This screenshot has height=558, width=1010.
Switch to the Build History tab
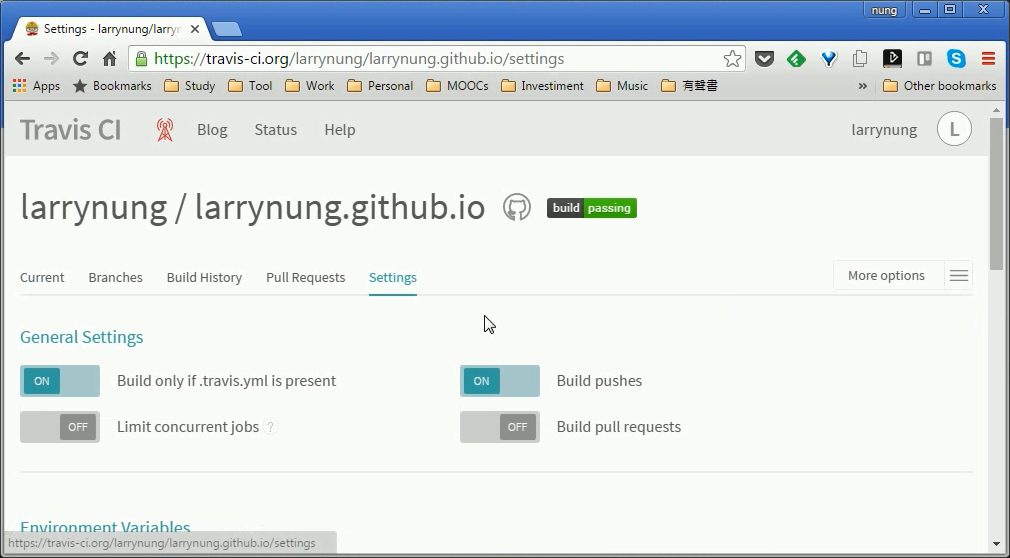[x=204, y=278]
